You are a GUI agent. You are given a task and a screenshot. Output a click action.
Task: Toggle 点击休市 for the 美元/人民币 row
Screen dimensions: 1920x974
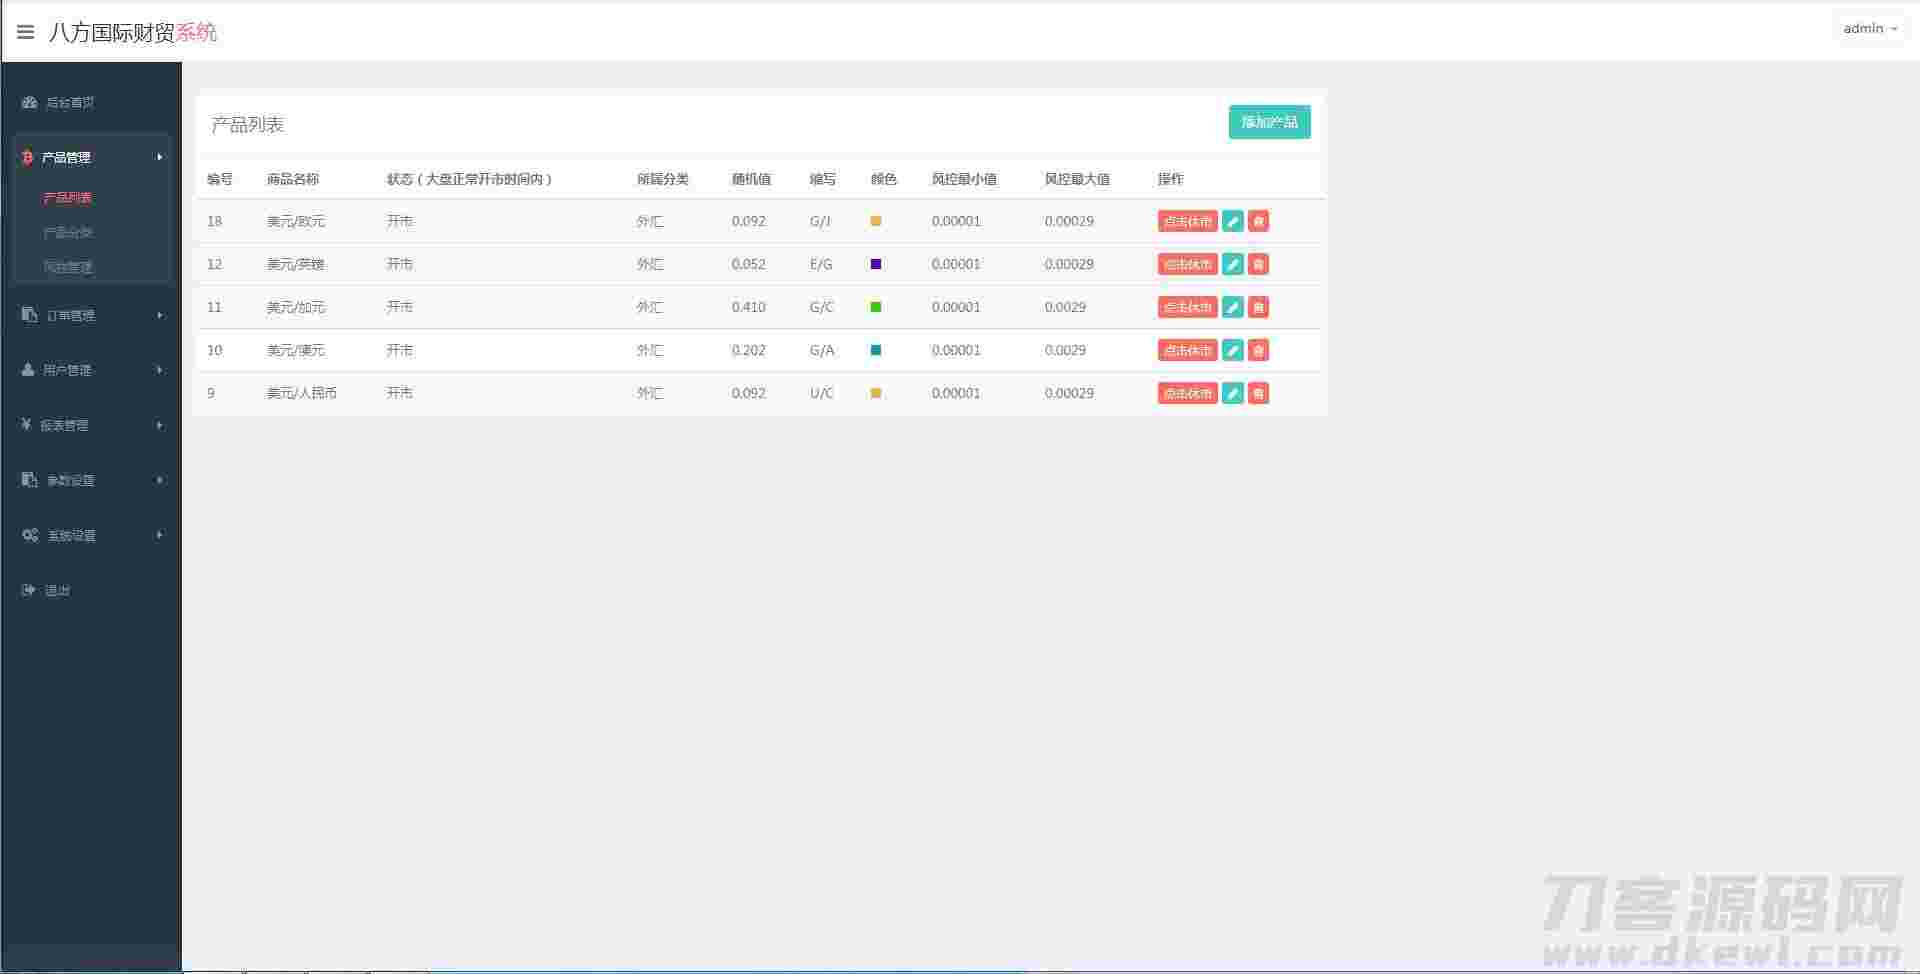(1187, 393)
